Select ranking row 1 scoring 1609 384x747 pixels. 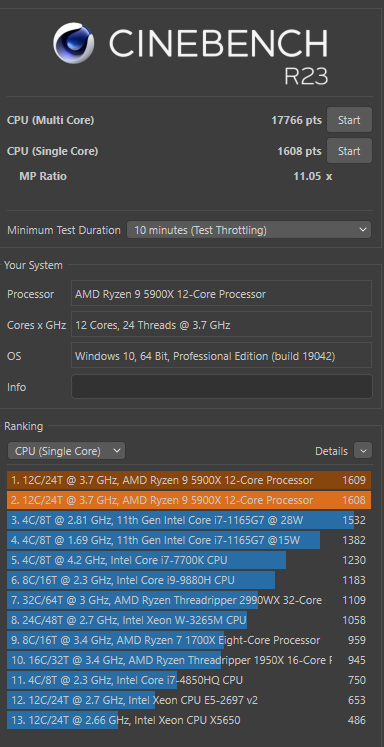click(x=189, y=480)
